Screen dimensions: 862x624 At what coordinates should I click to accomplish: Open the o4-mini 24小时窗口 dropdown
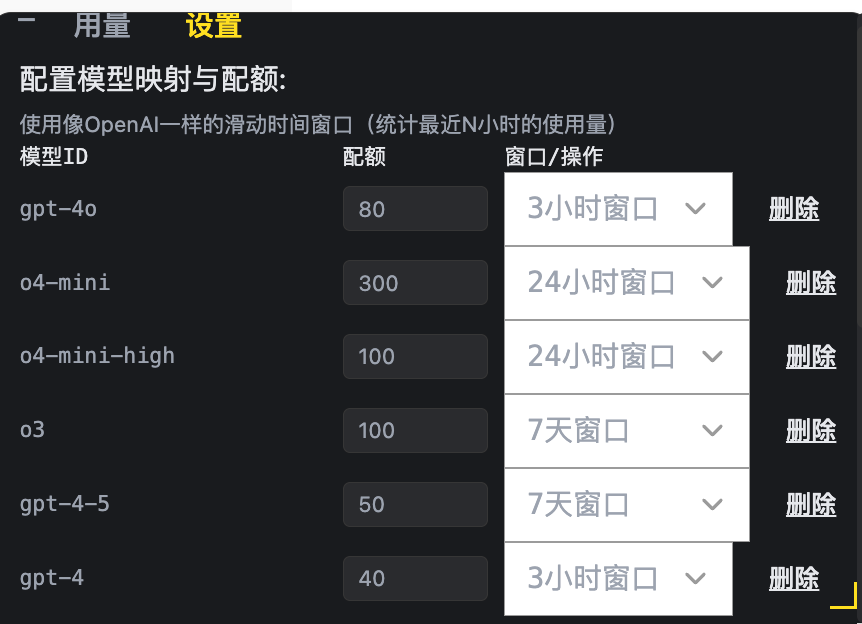pyautogui.click(x=627, y=283)
